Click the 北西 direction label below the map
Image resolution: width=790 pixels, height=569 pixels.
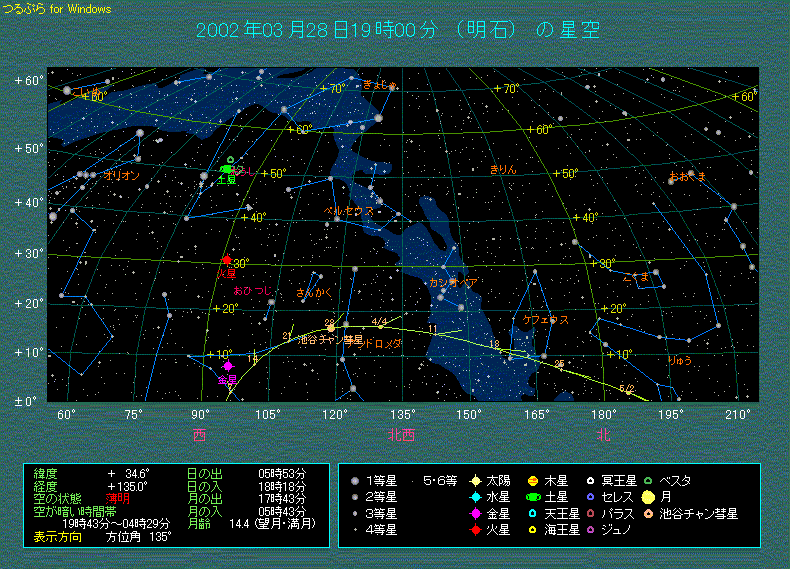[x=401, y=435]
